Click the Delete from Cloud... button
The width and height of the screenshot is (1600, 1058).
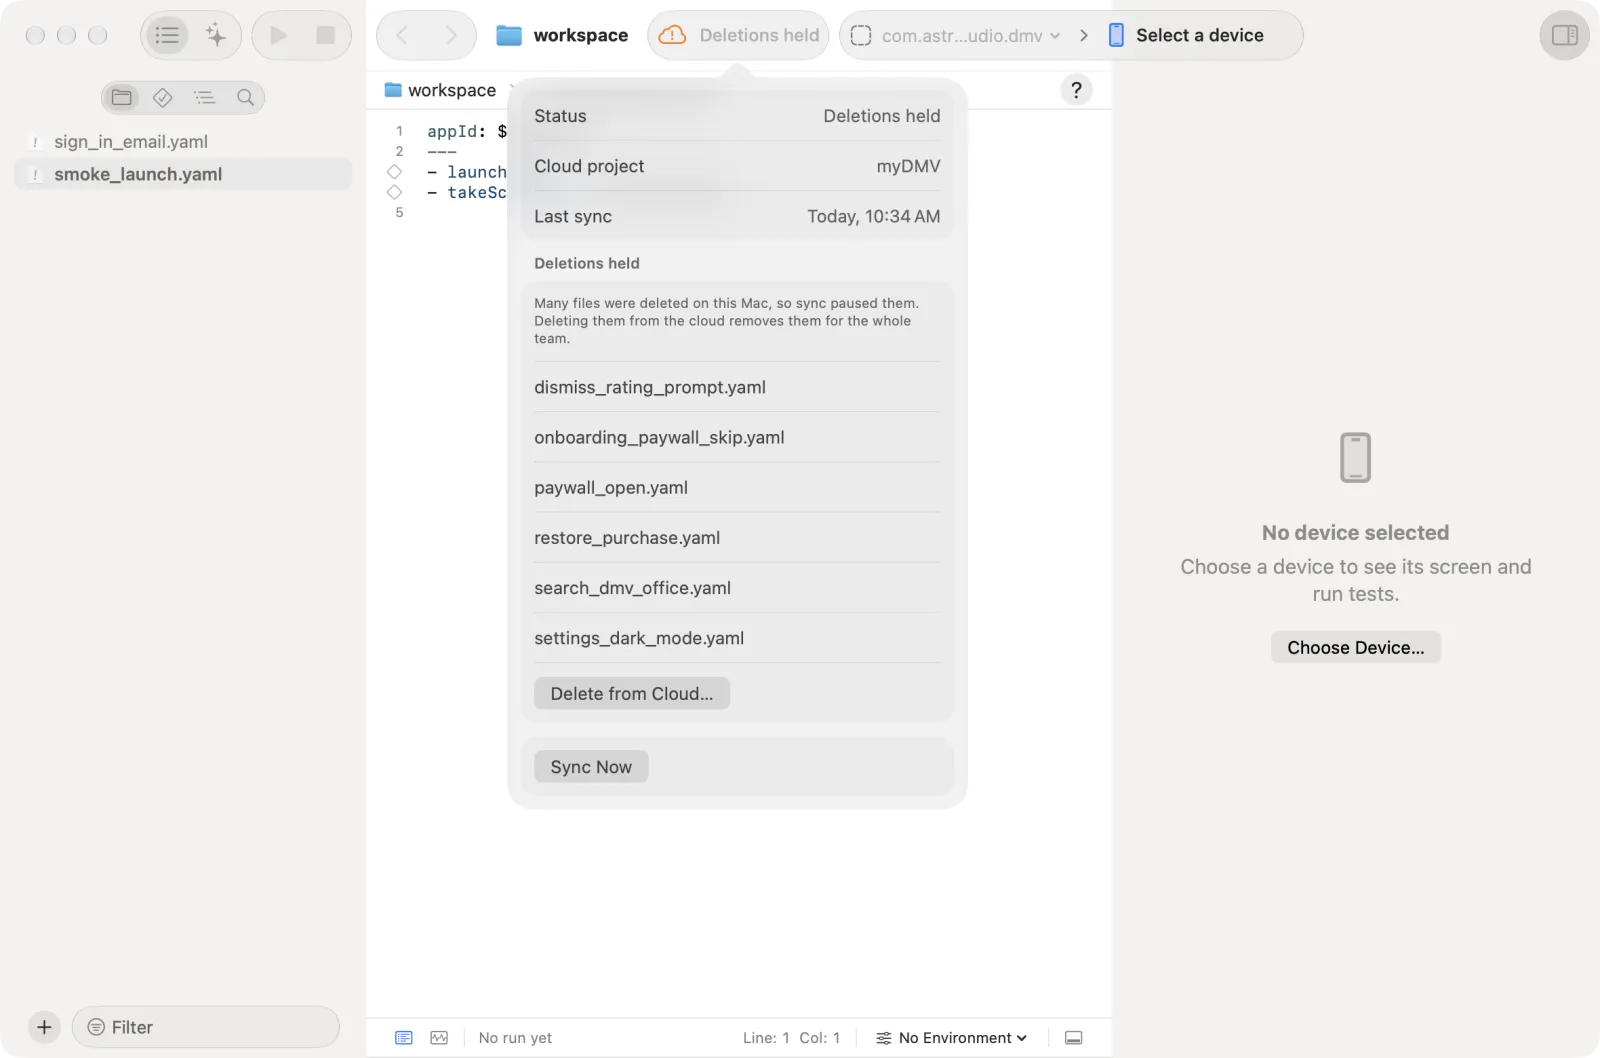pyautogui.click(x=632, y=694)
